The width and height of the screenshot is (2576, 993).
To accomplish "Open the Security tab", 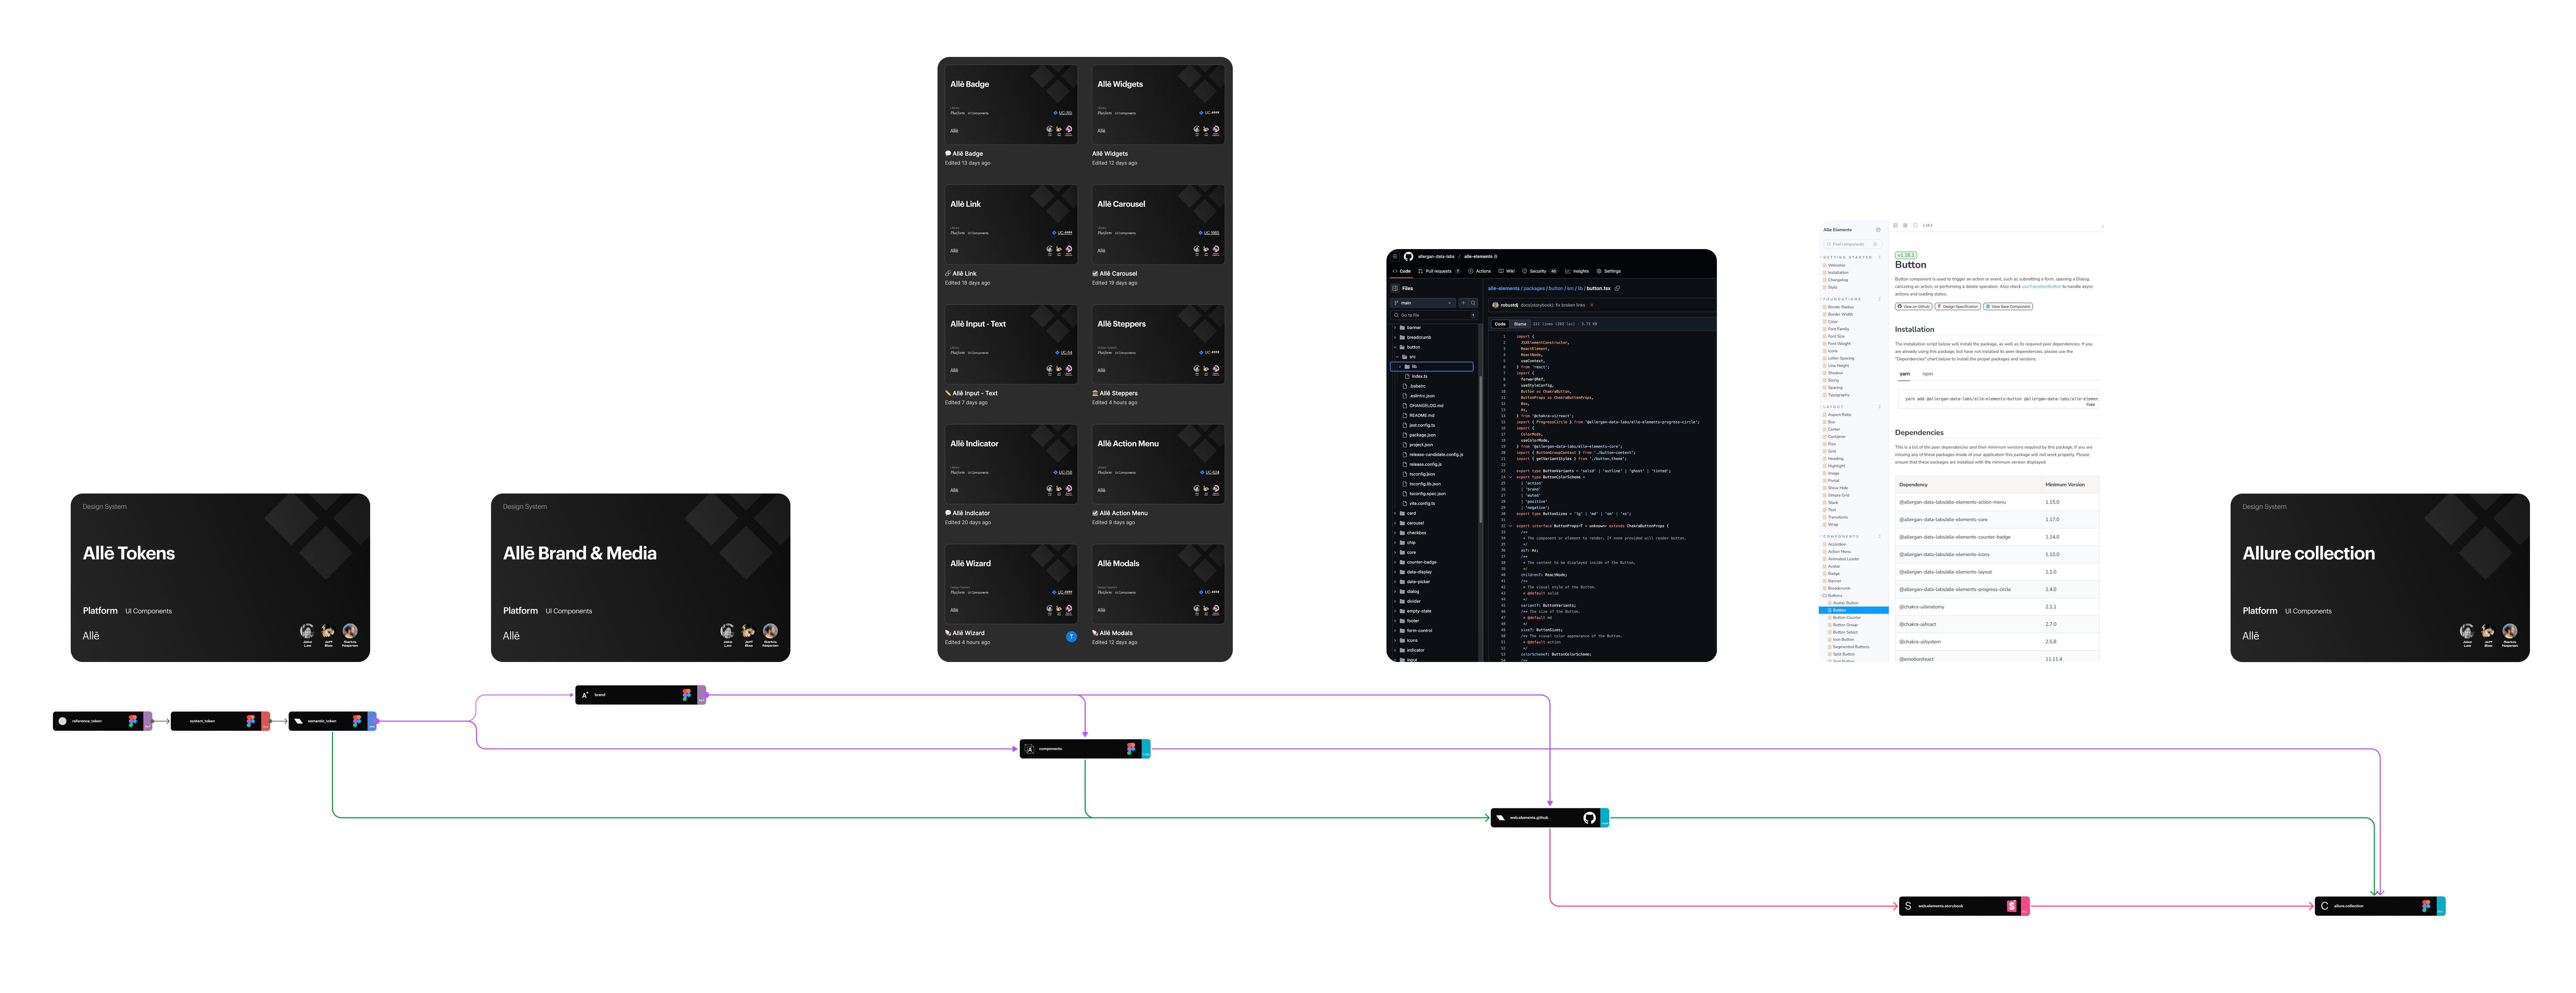I will (x=1540, y=271).
